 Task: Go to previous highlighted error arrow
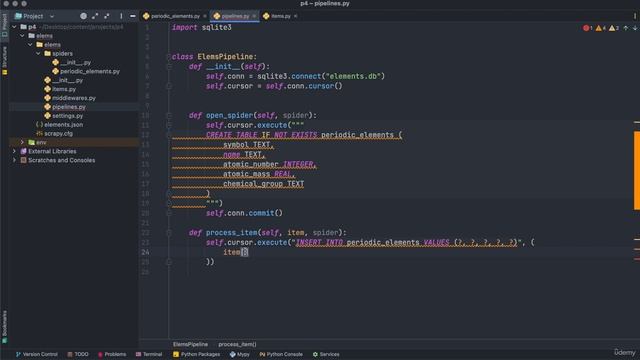(626, 28)
